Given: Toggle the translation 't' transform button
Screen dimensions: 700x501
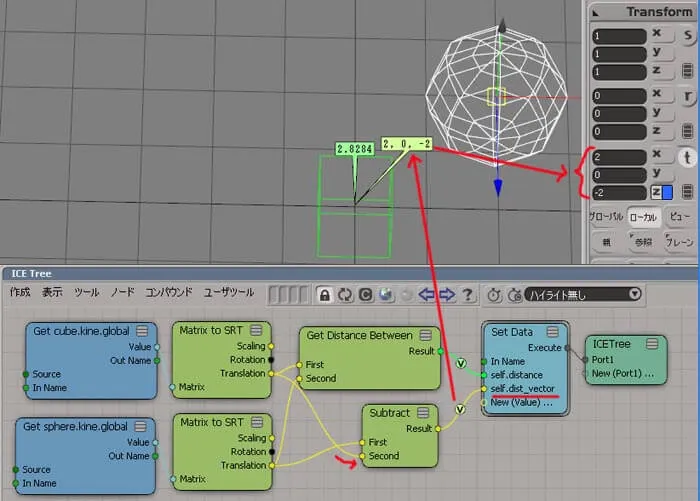Looking at the screenshot, I should point(688,157).
